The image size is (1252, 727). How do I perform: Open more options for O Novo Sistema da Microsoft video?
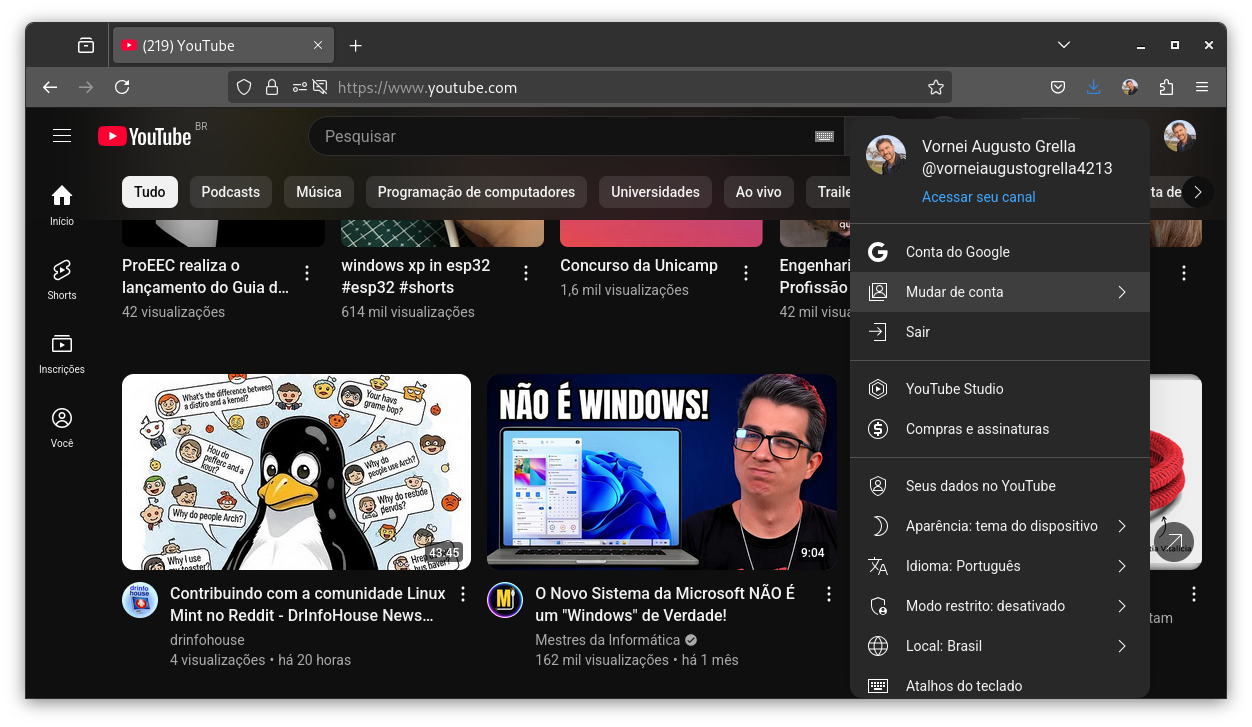click(x=829, y=594)
